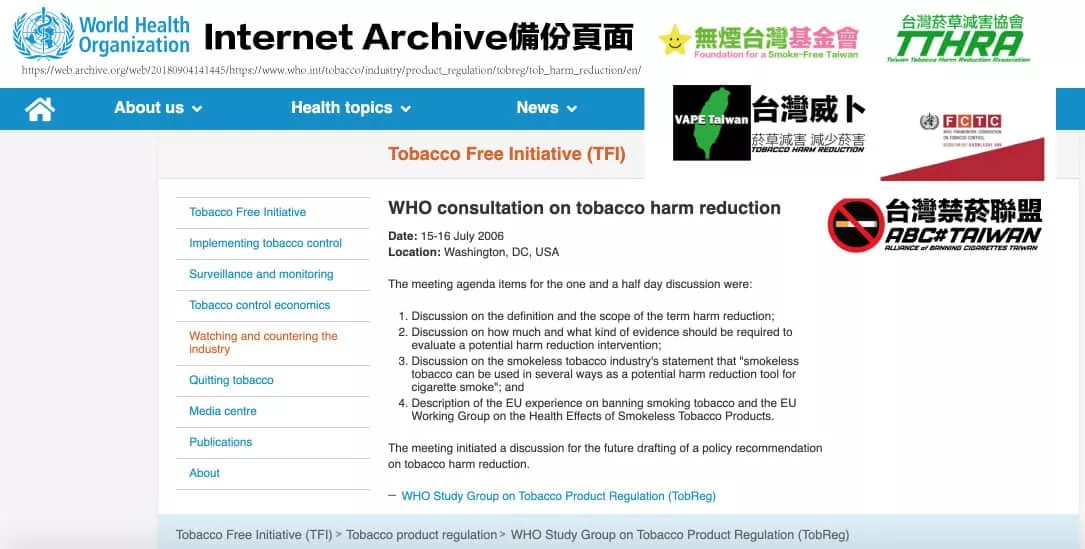Viewport: 1085px width, 549px height.
Task: Click the WHO consultation on tobacco harm reduction title
Action: (x=584, y=208)
